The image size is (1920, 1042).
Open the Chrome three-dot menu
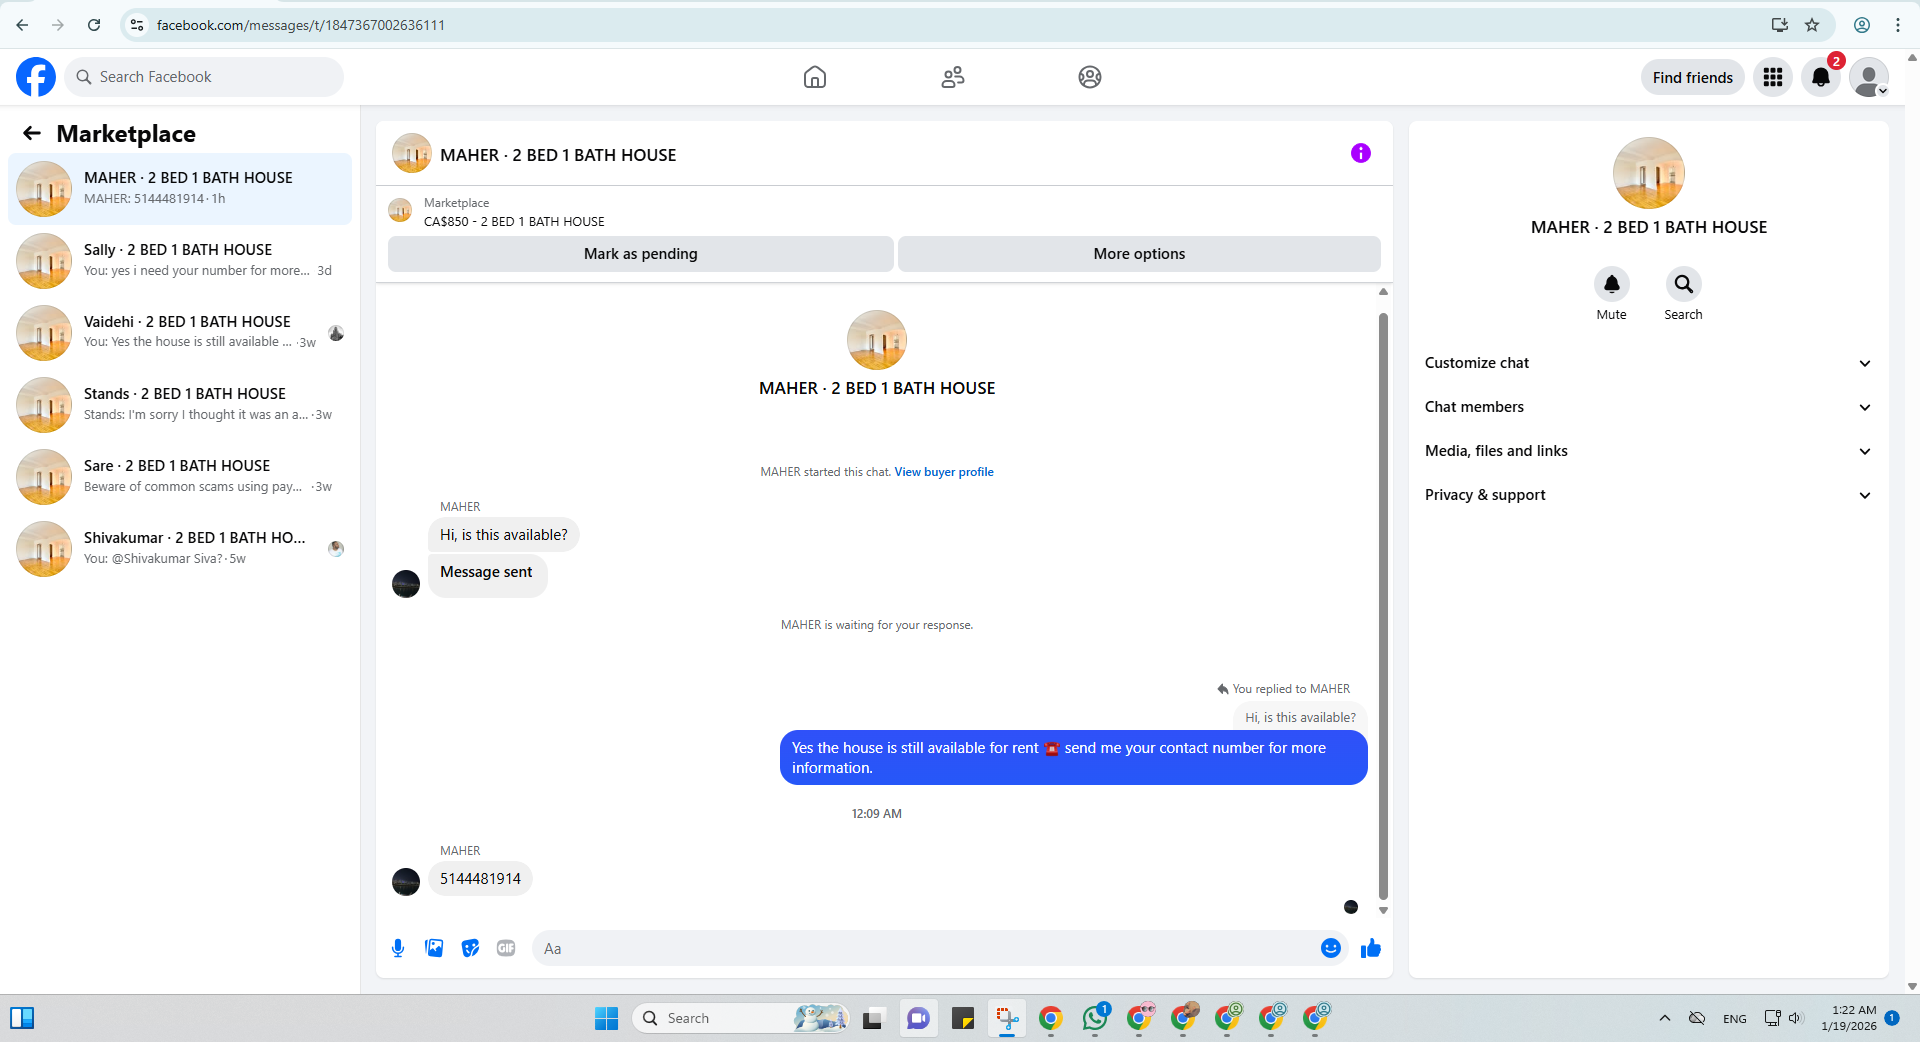[1898, 25]
